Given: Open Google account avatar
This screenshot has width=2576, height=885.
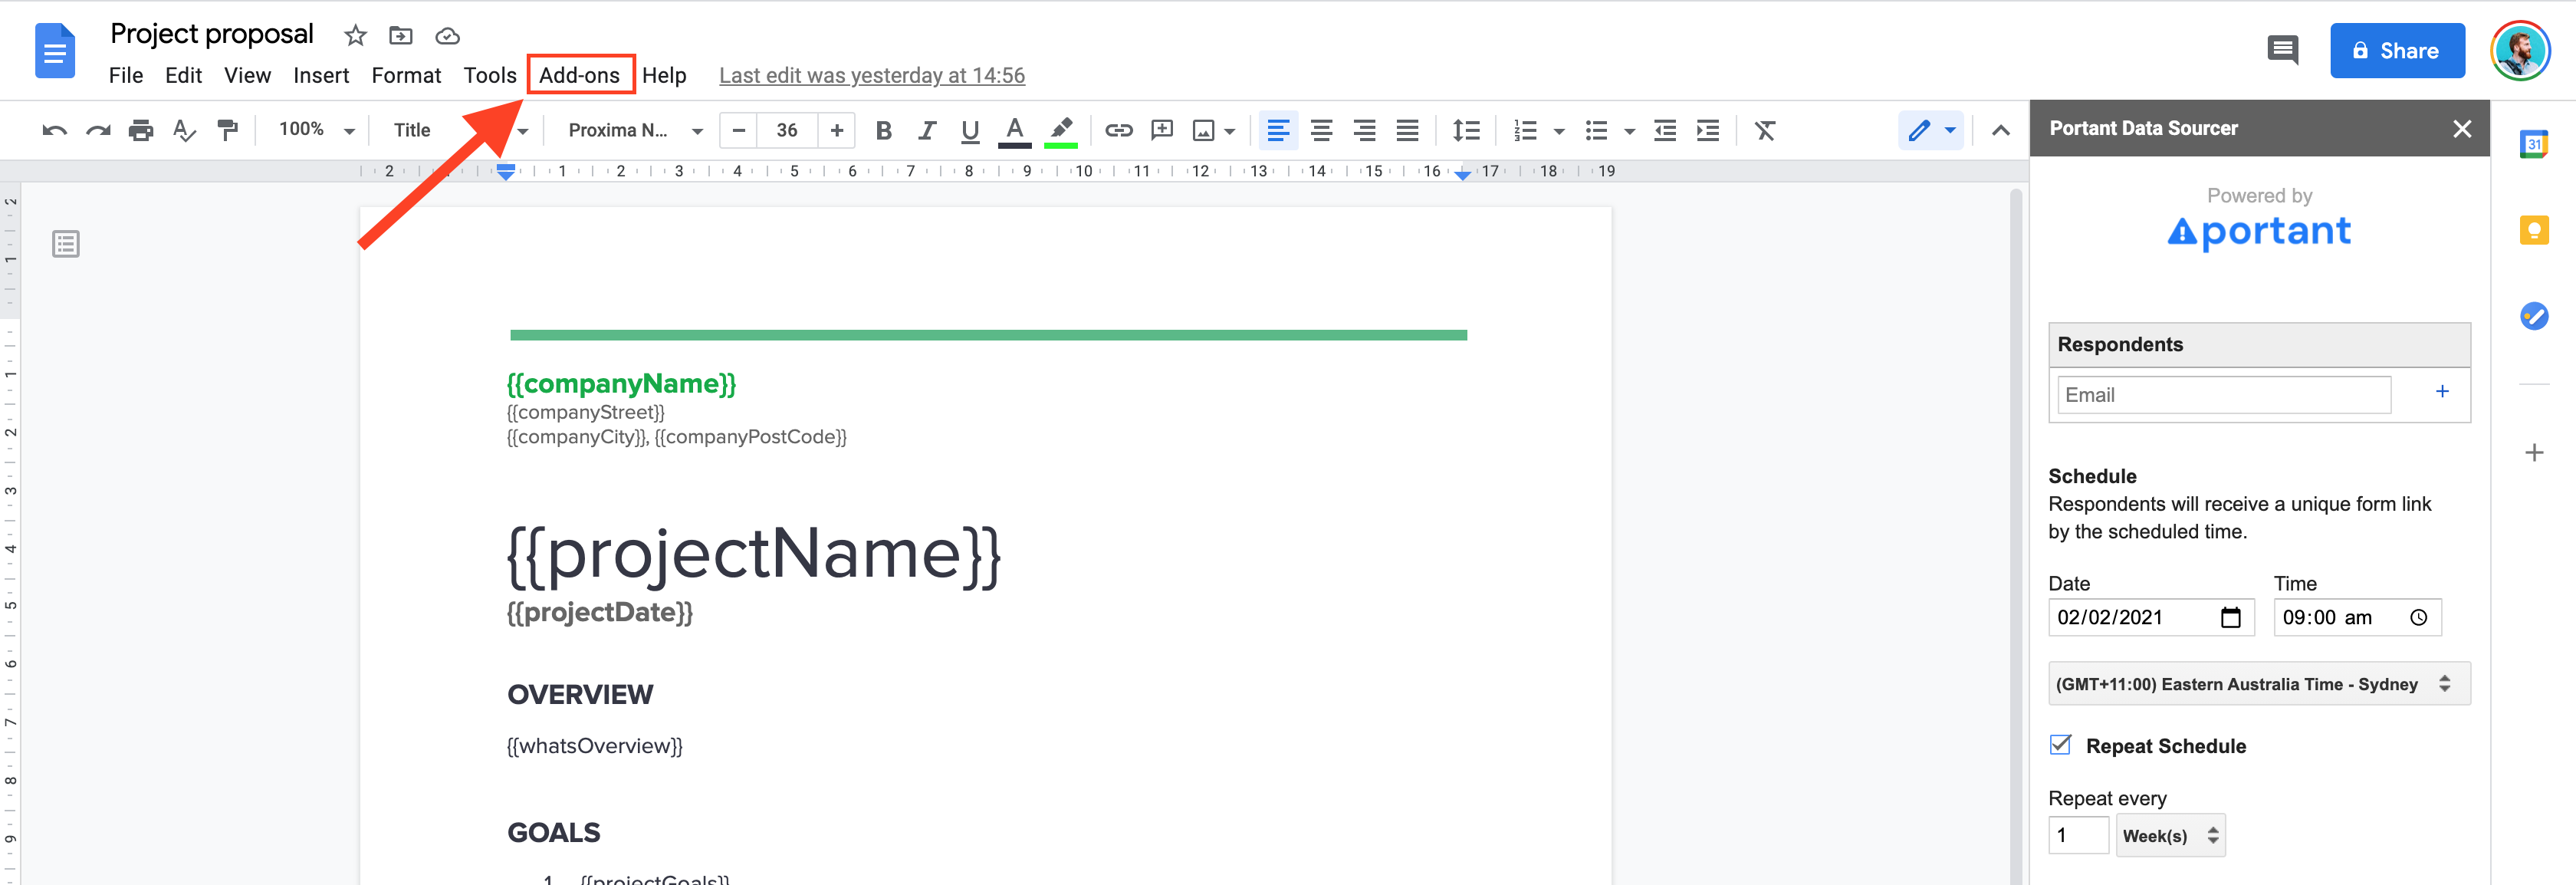Looking at the screenshot, I should pyautogui.click(x=2520, y=50).
